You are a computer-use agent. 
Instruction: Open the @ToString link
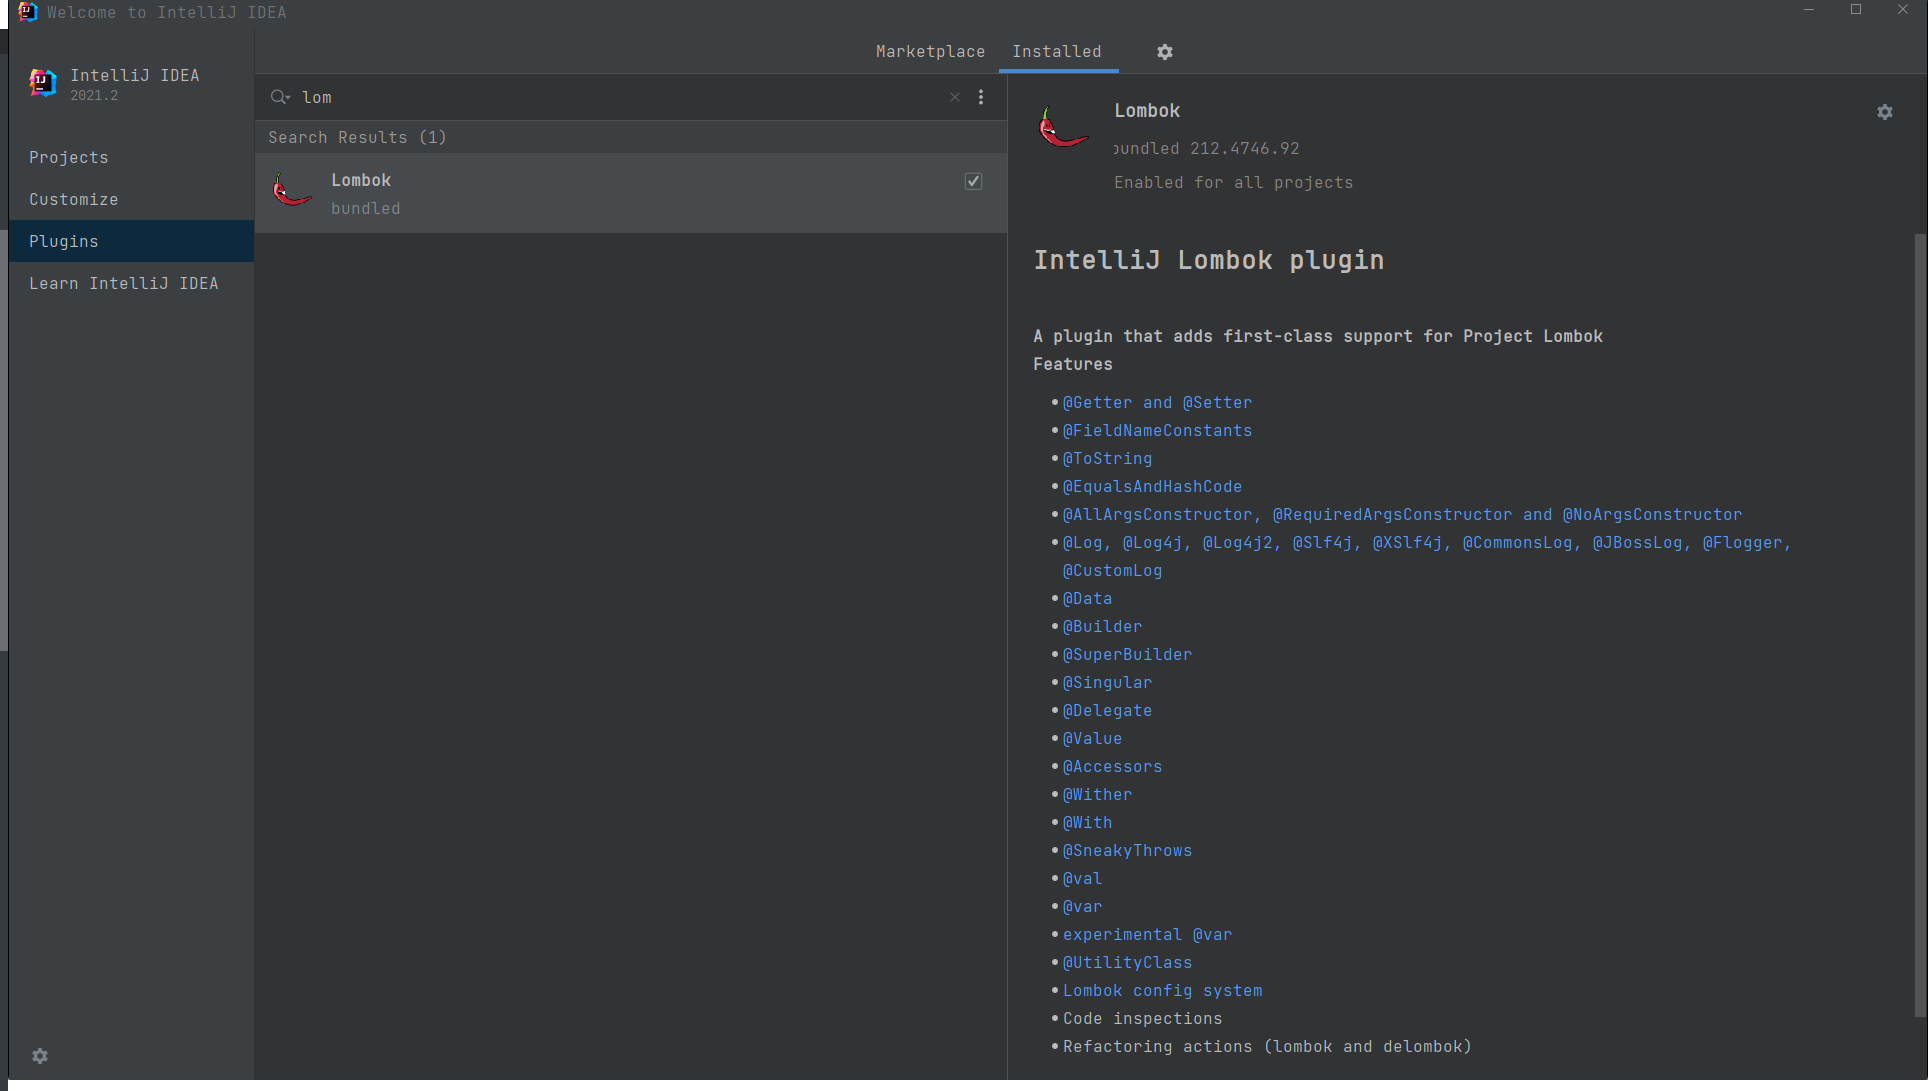tap(1107, 458)
